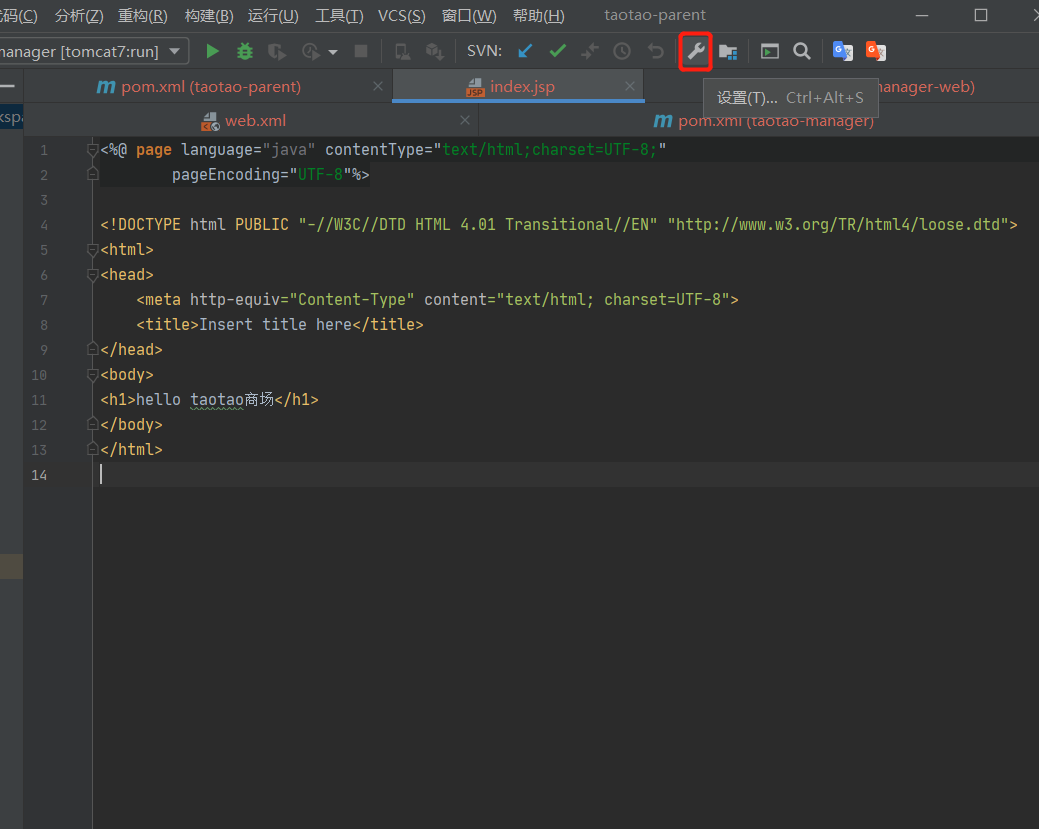Open the VCS(S) menu
This screenshot has height=829, width=1039.
(402, 15)
